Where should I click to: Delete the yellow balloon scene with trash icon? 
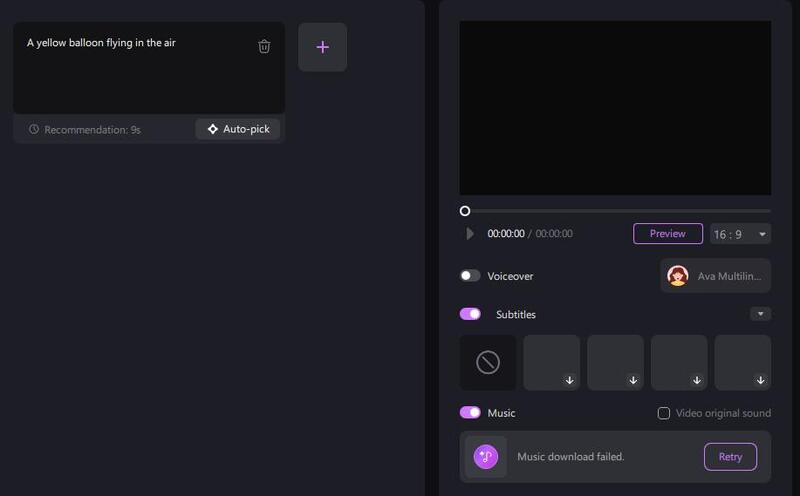pos(264,46)
